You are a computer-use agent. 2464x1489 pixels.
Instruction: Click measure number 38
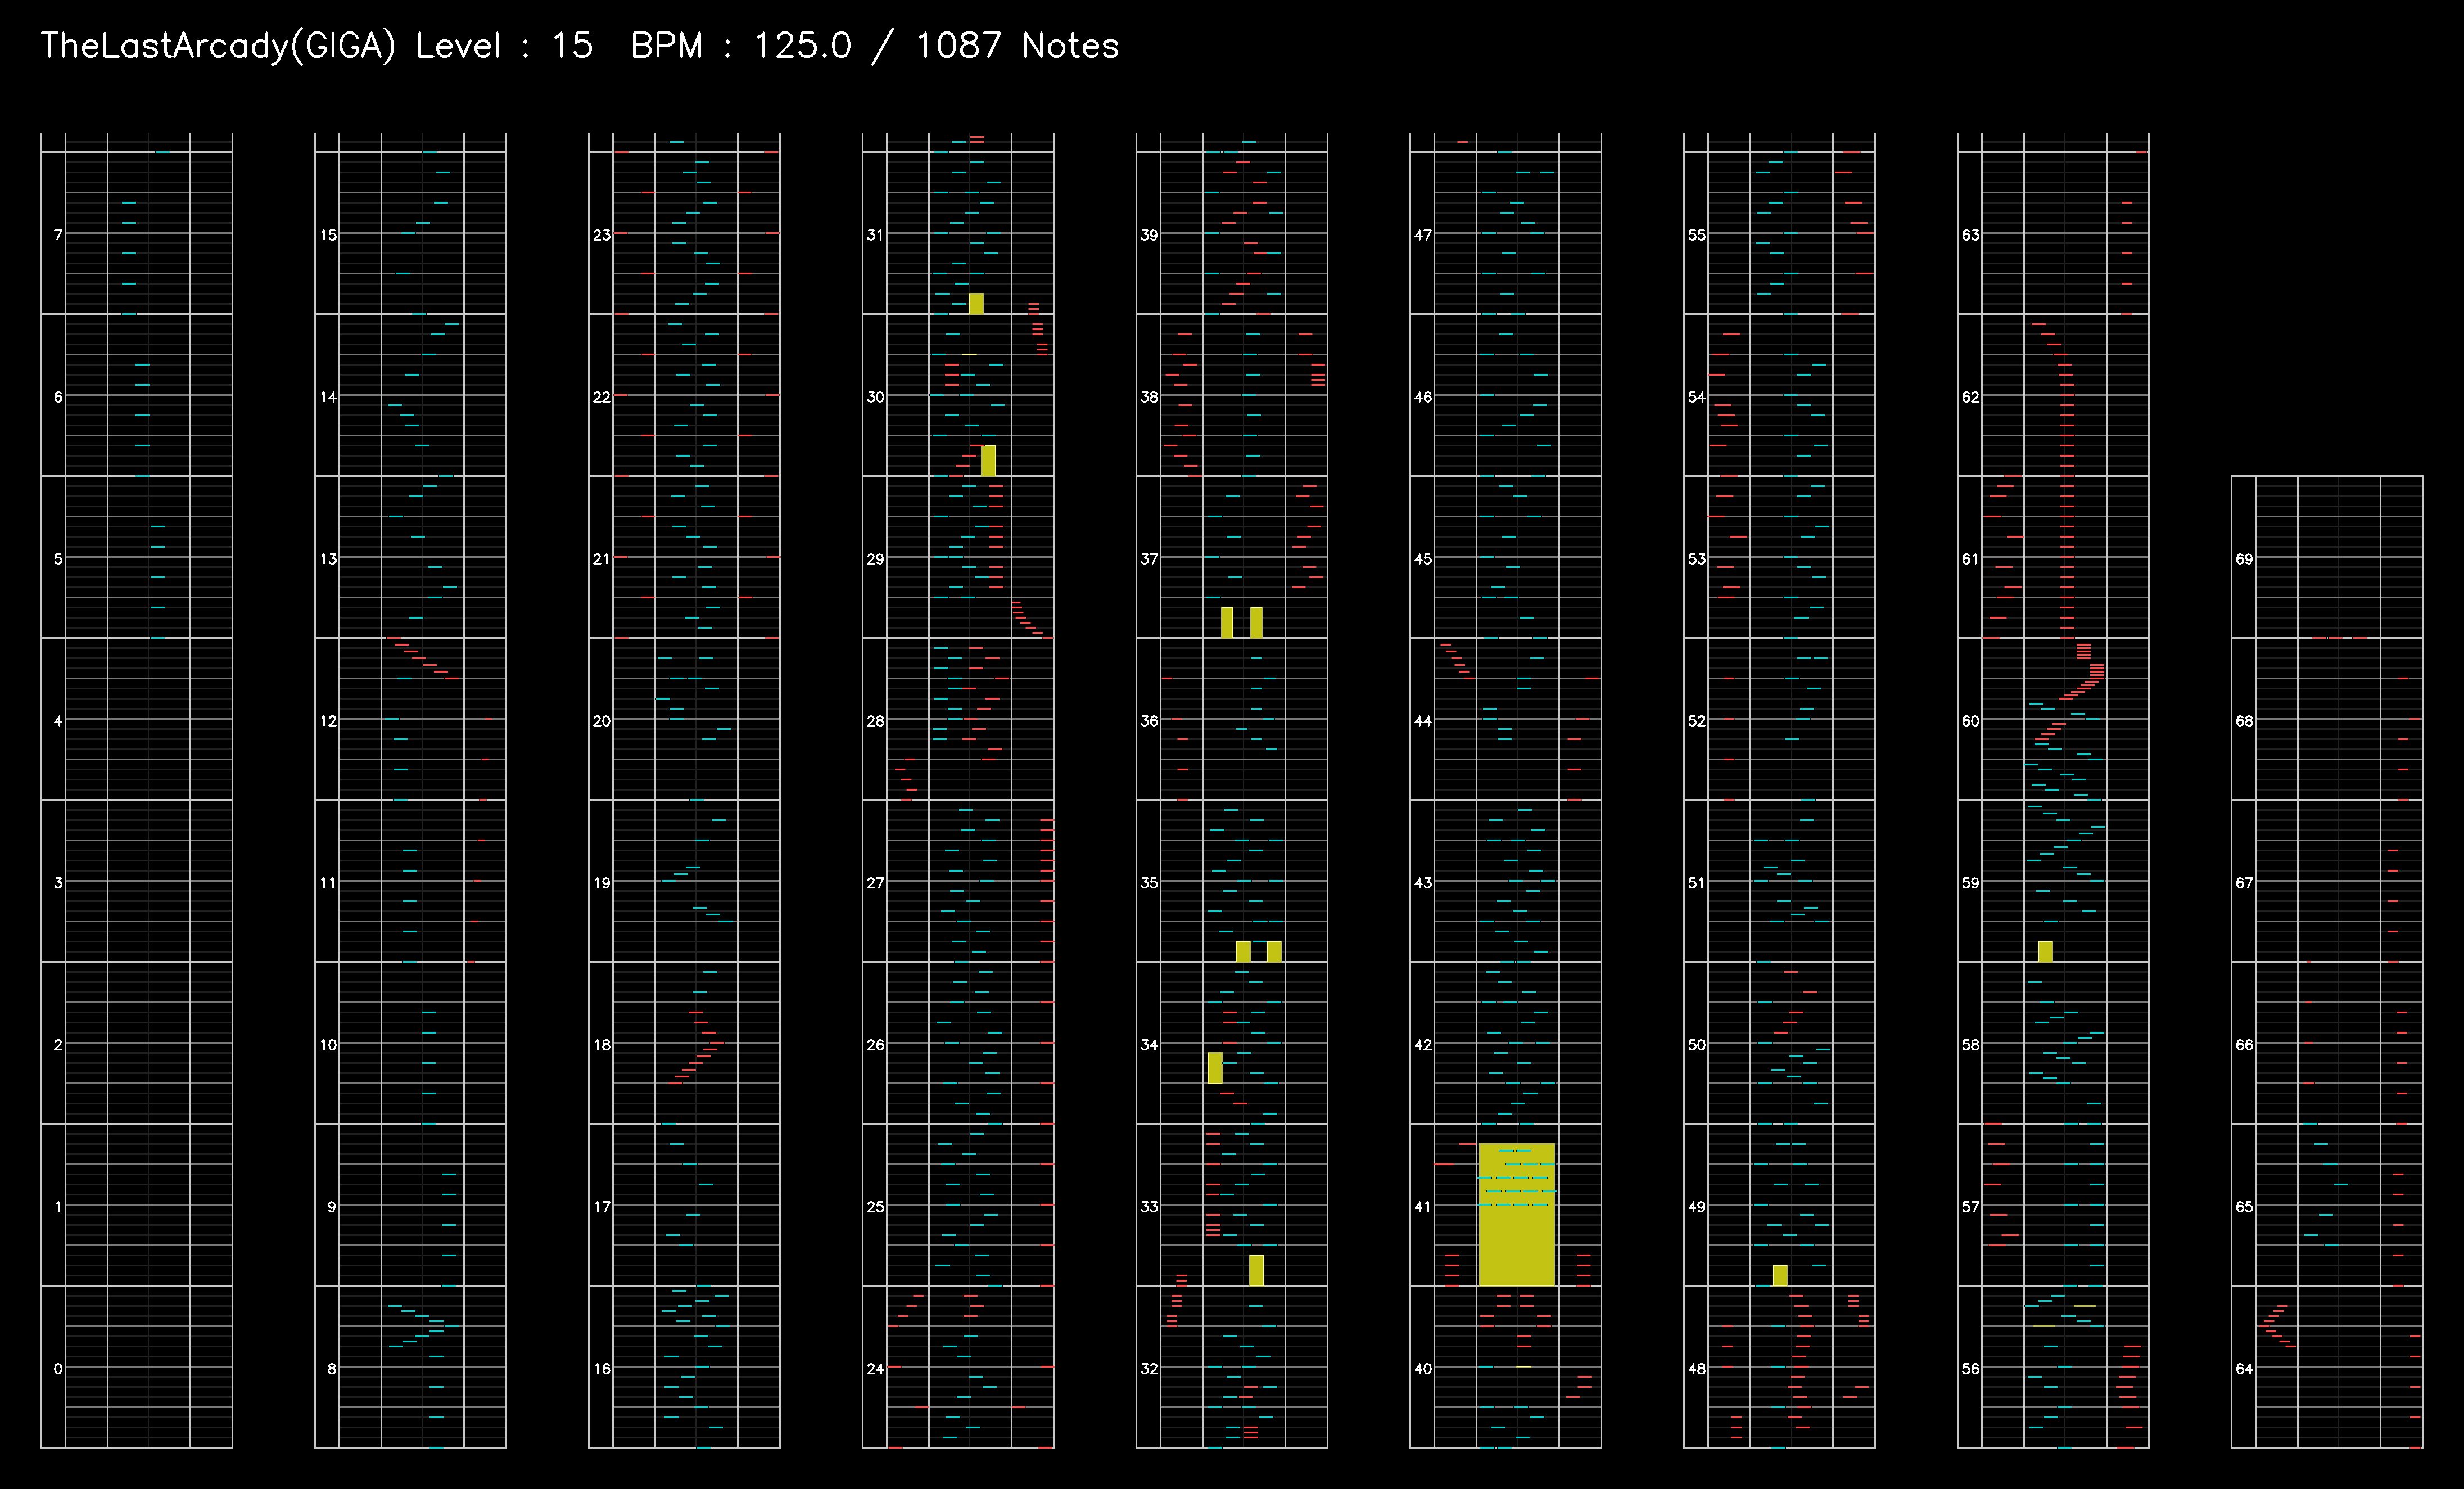1150,396
